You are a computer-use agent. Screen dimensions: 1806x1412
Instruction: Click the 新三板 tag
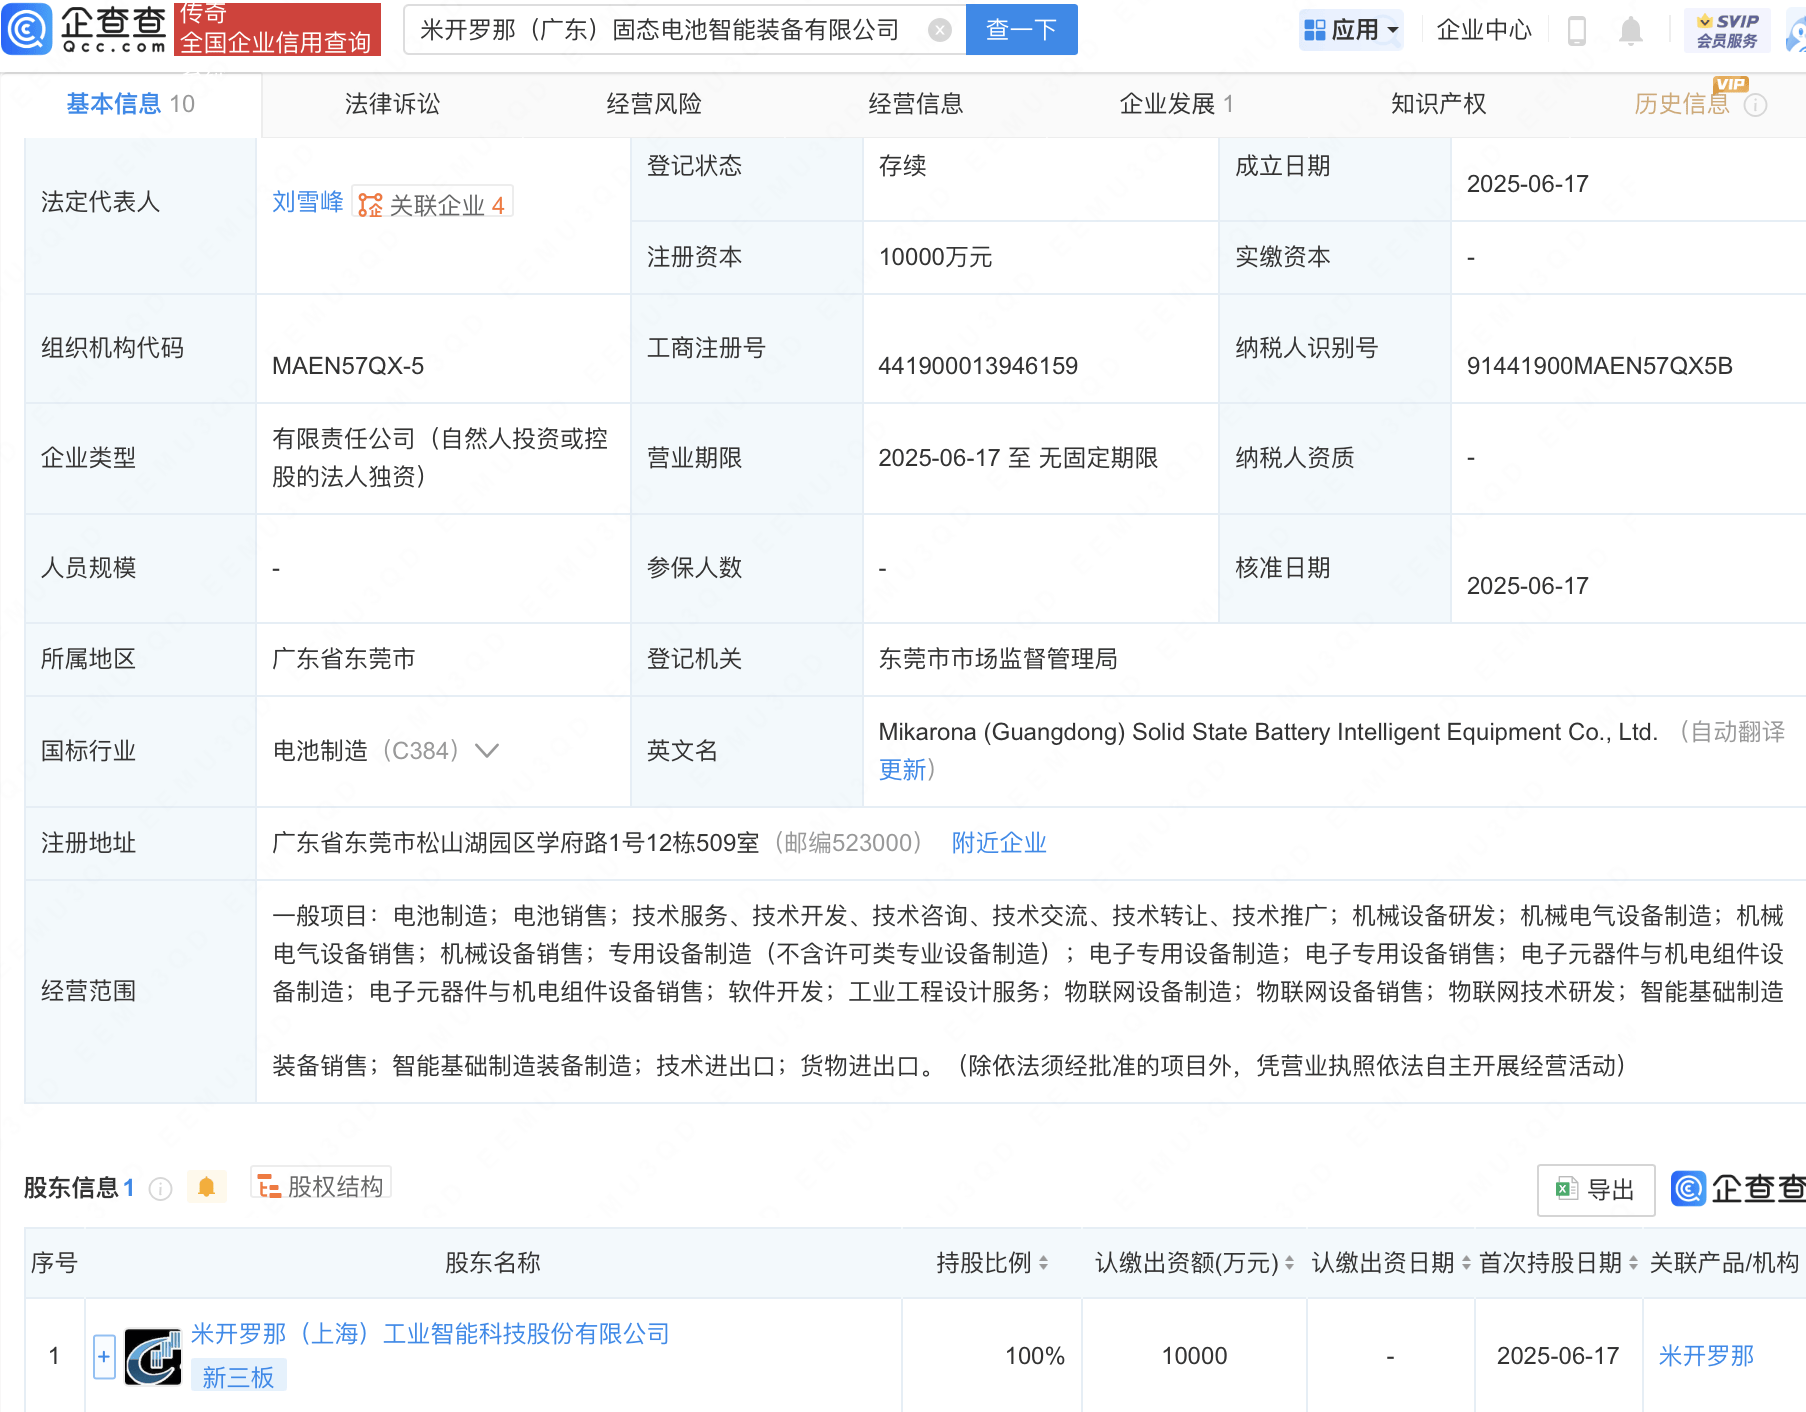click(x=238, y=1378)
